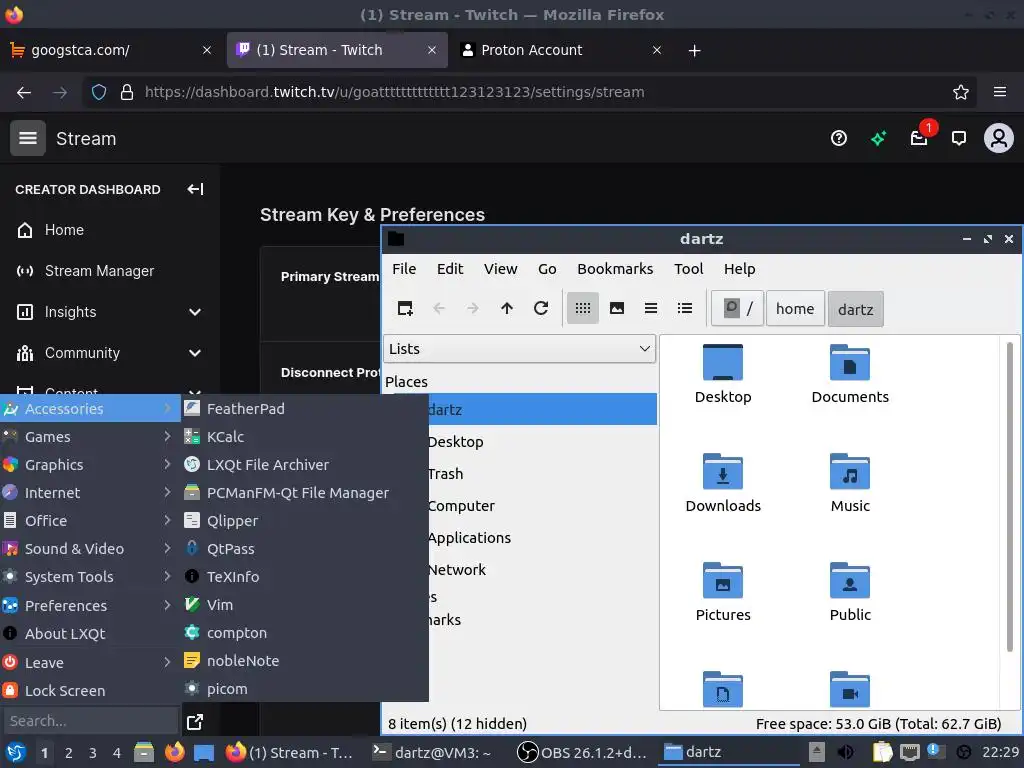The image size is (1024, 768).
Task: Go up to the parent folder in file manager
Action: 507,308
